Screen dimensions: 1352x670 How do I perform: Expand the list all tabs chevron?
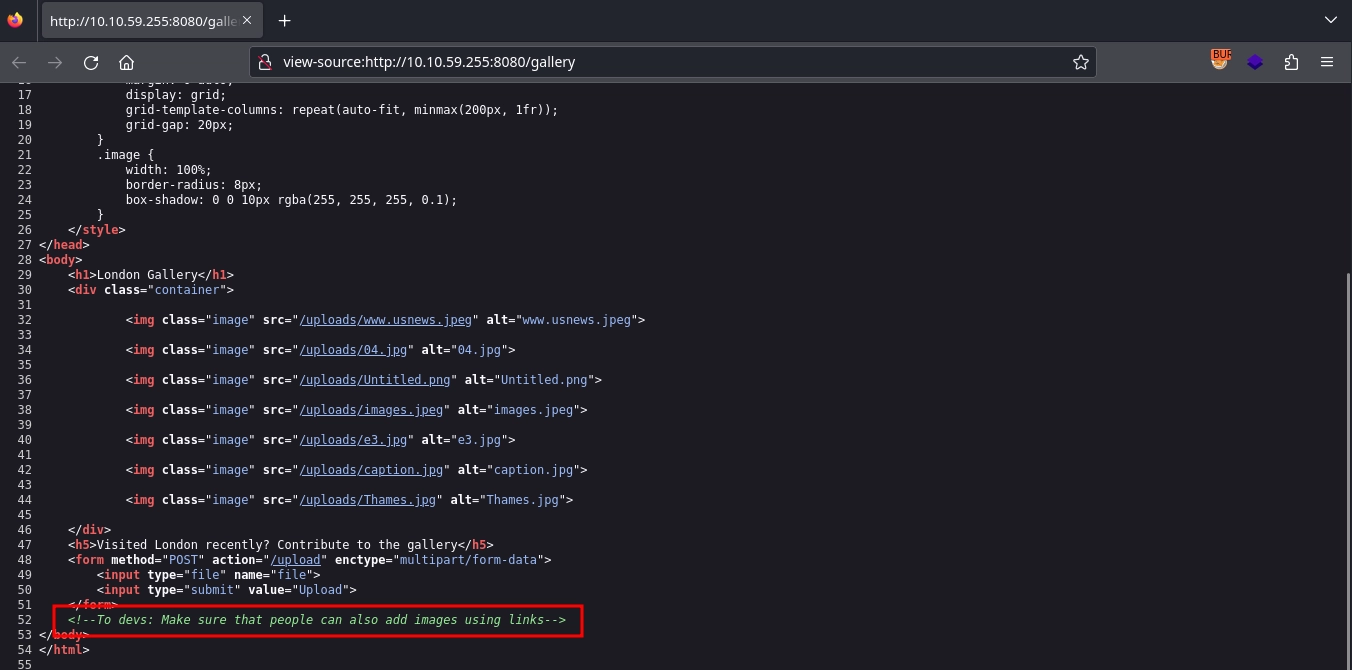[x=1330, y=20]
